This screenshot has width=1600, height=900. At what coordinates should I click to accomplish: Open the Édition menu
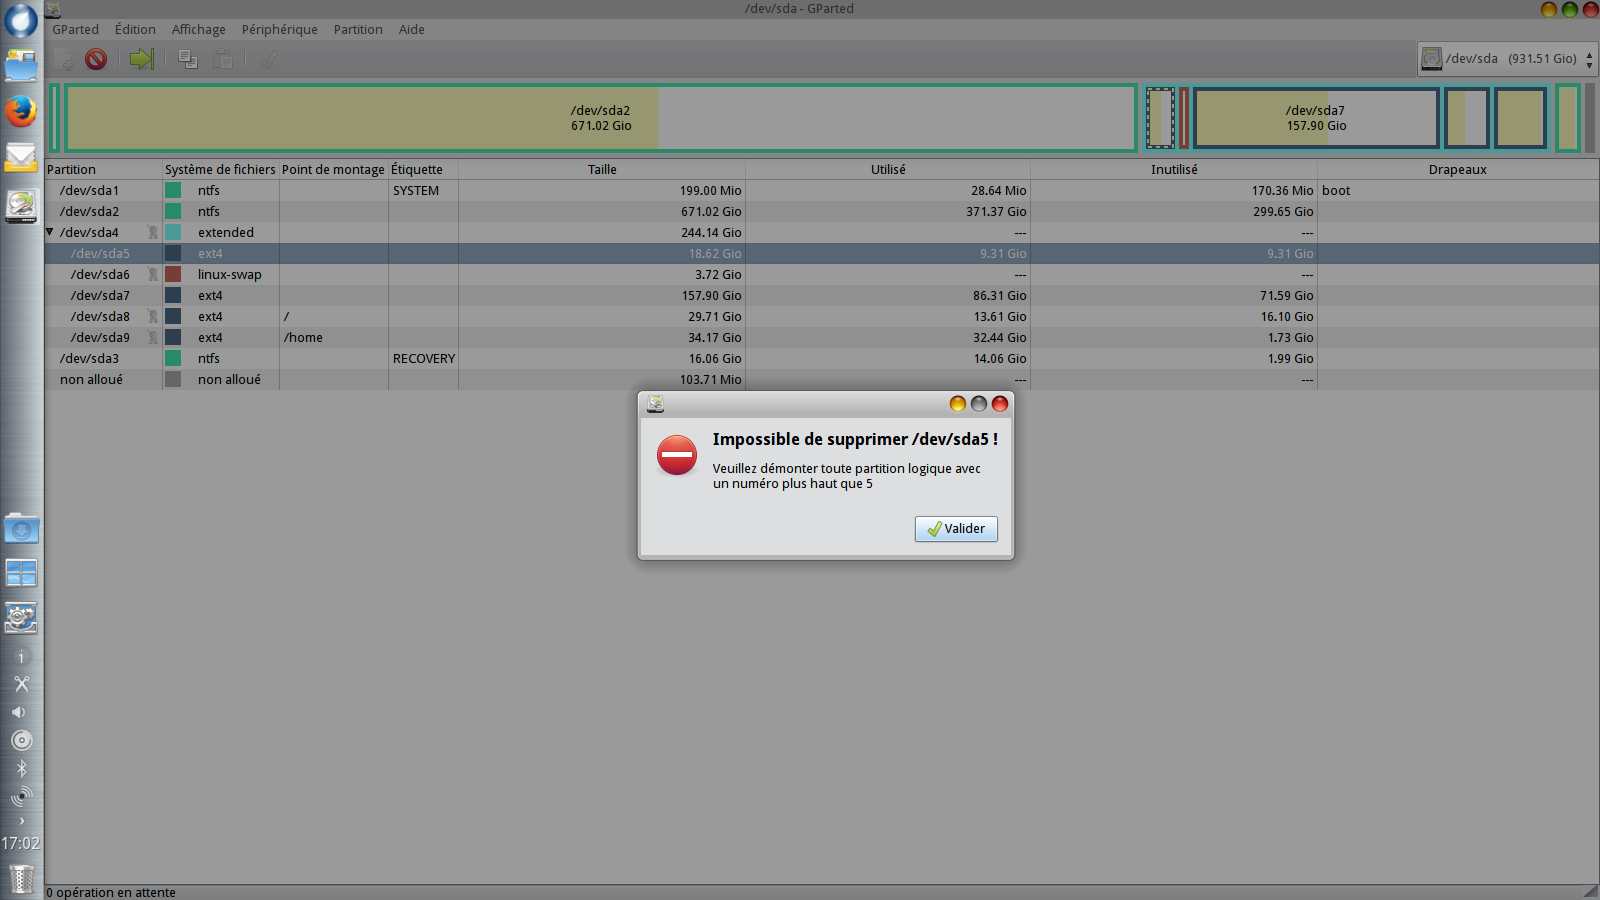point(135,30)
